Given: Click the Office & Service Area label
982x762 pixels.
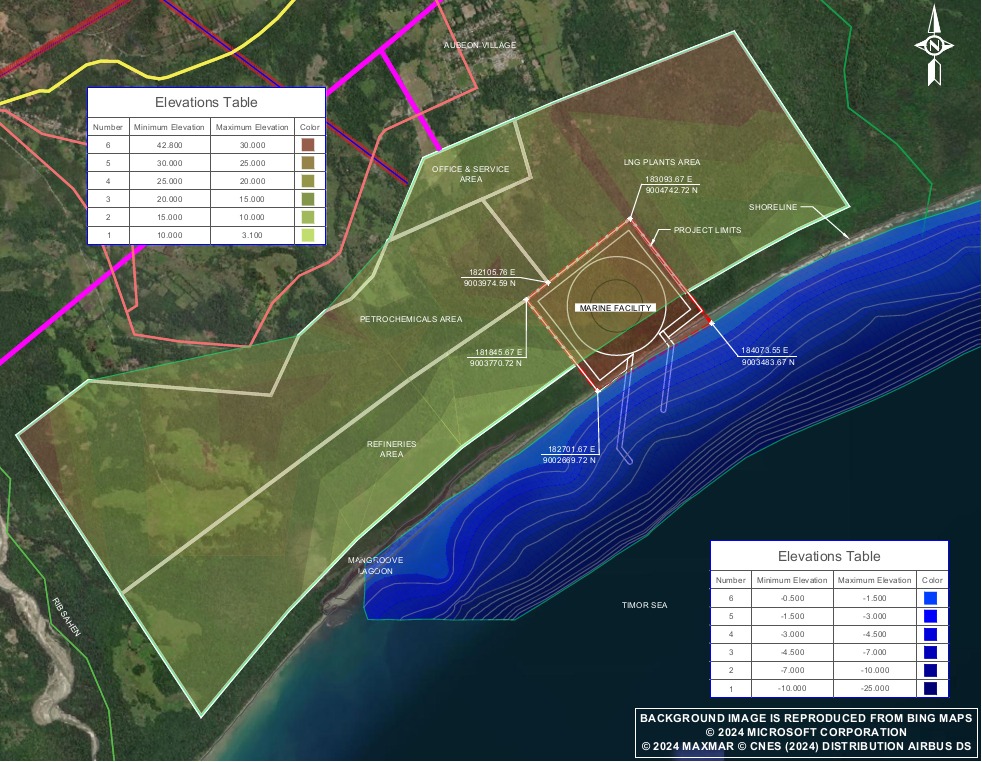Looking at the screenshot, I should click(x=470, y=174).
